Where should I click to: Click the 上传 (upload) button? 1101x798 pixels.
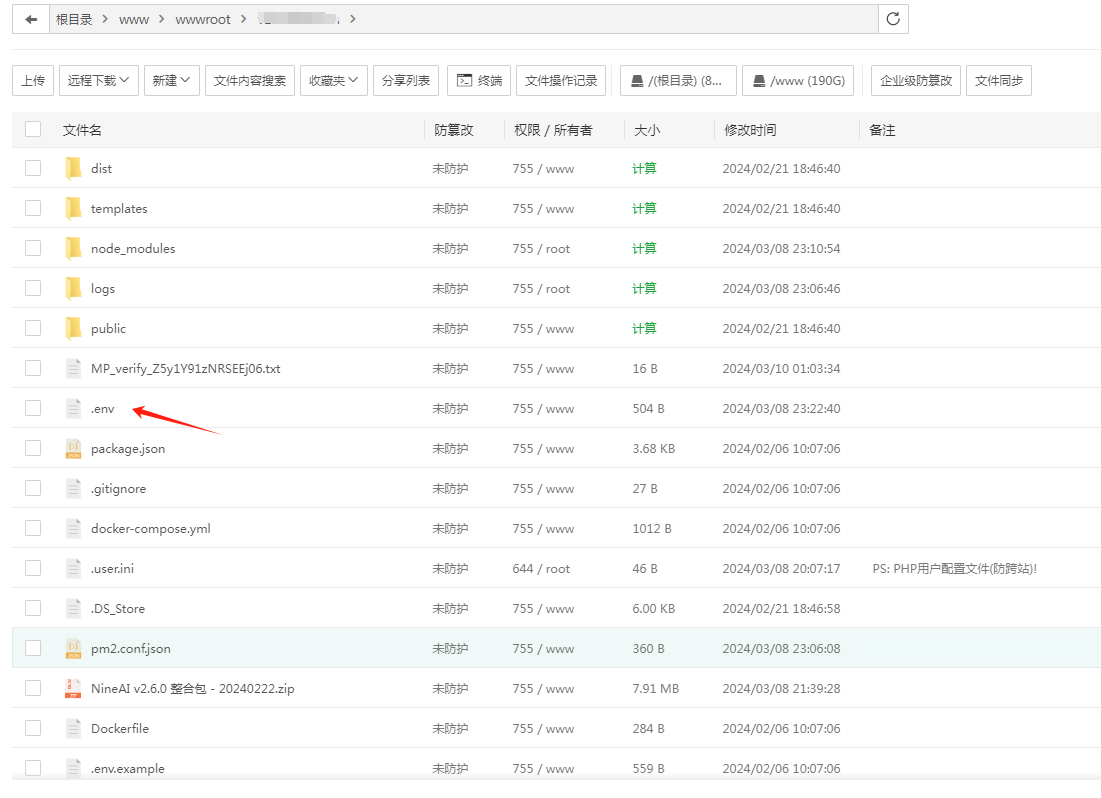click(32, 80)
